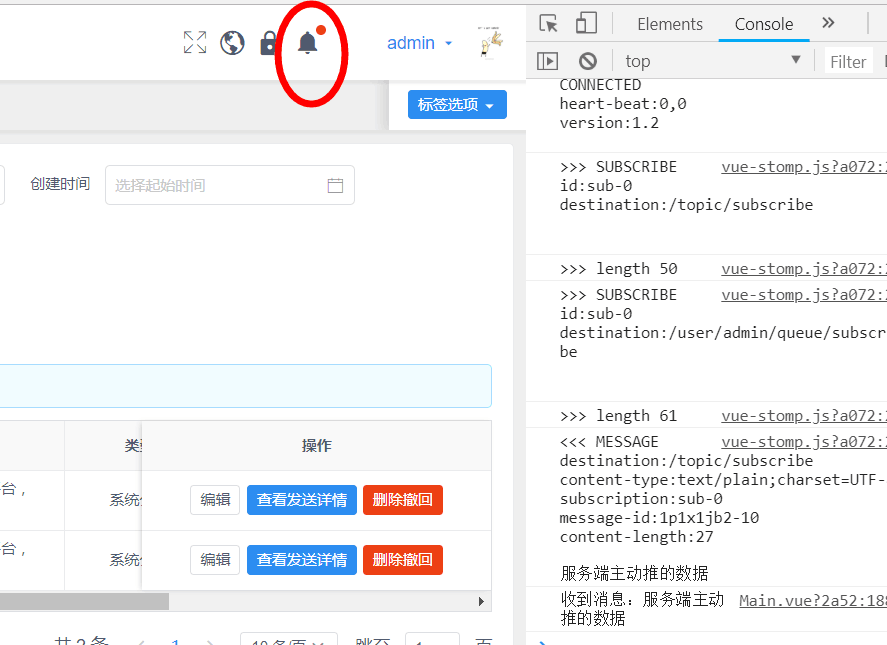
Task: Click the fullscreen toggle icon
Action: click(195, 43)
